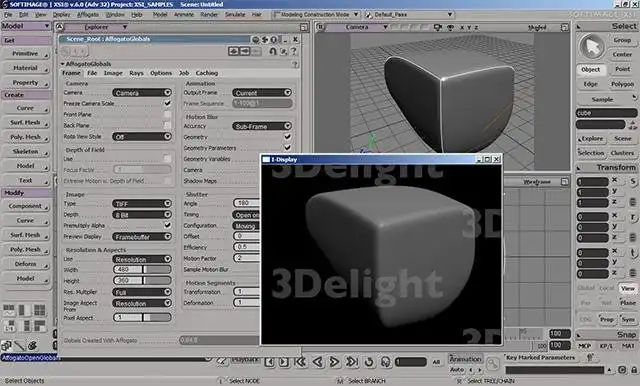Maximize the Camera viewport with corner icon

click(564, 27)
